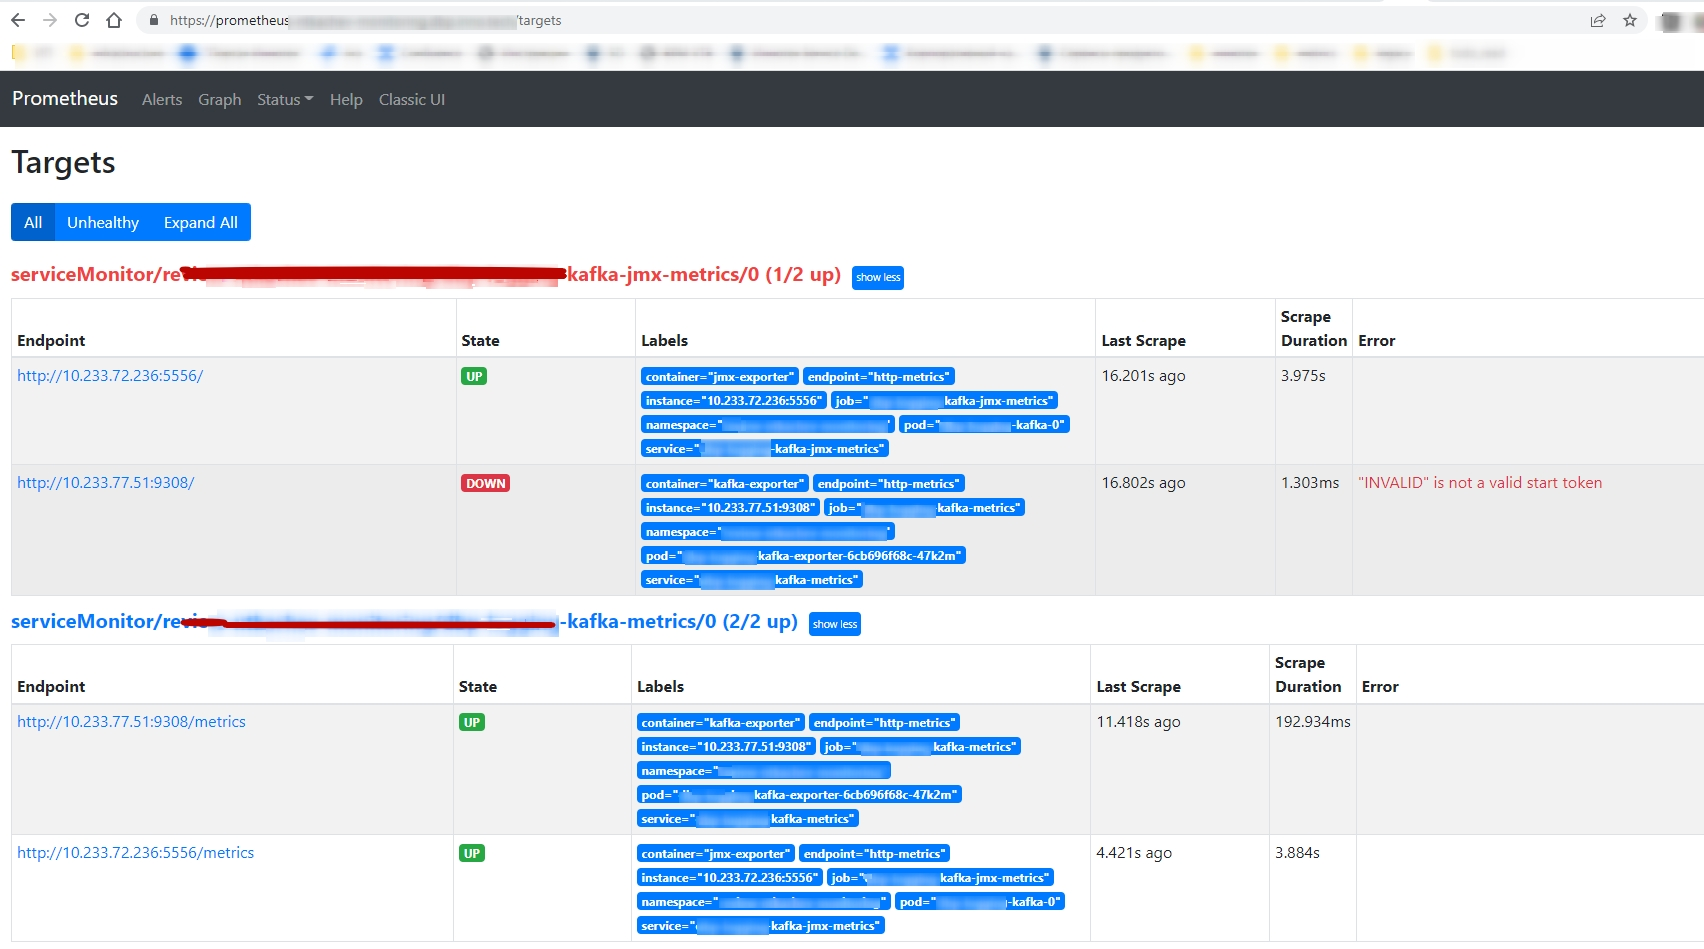Click the DOWN state badge
Screen dimensions: 1704x949
(x=486, y=483)
